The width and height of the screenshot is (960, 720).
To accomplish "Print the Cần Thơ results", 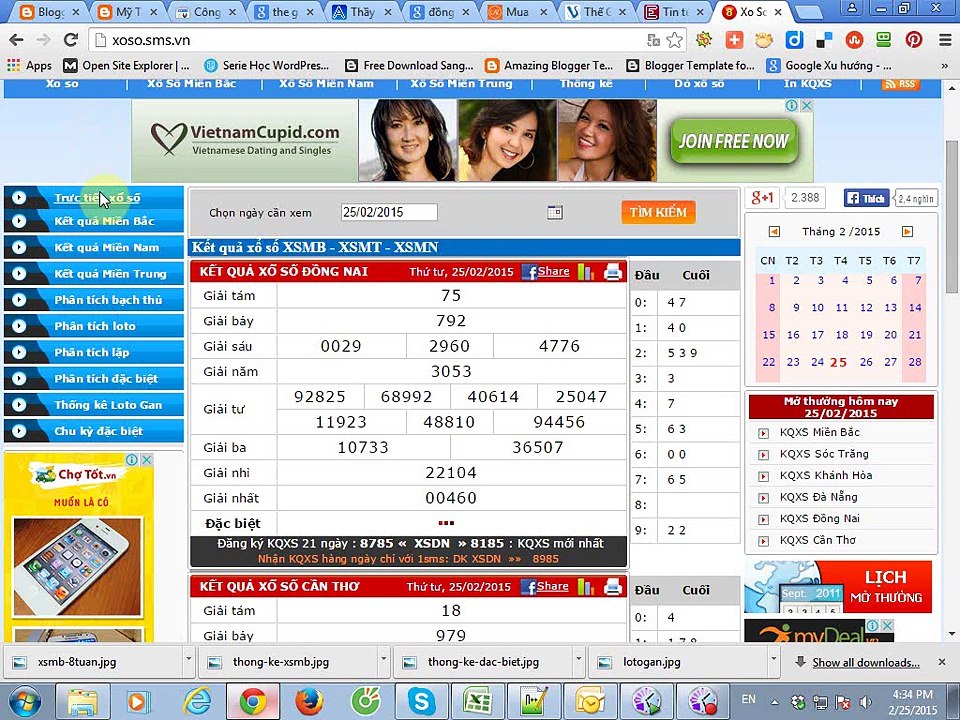I will [x=613, y=587].
